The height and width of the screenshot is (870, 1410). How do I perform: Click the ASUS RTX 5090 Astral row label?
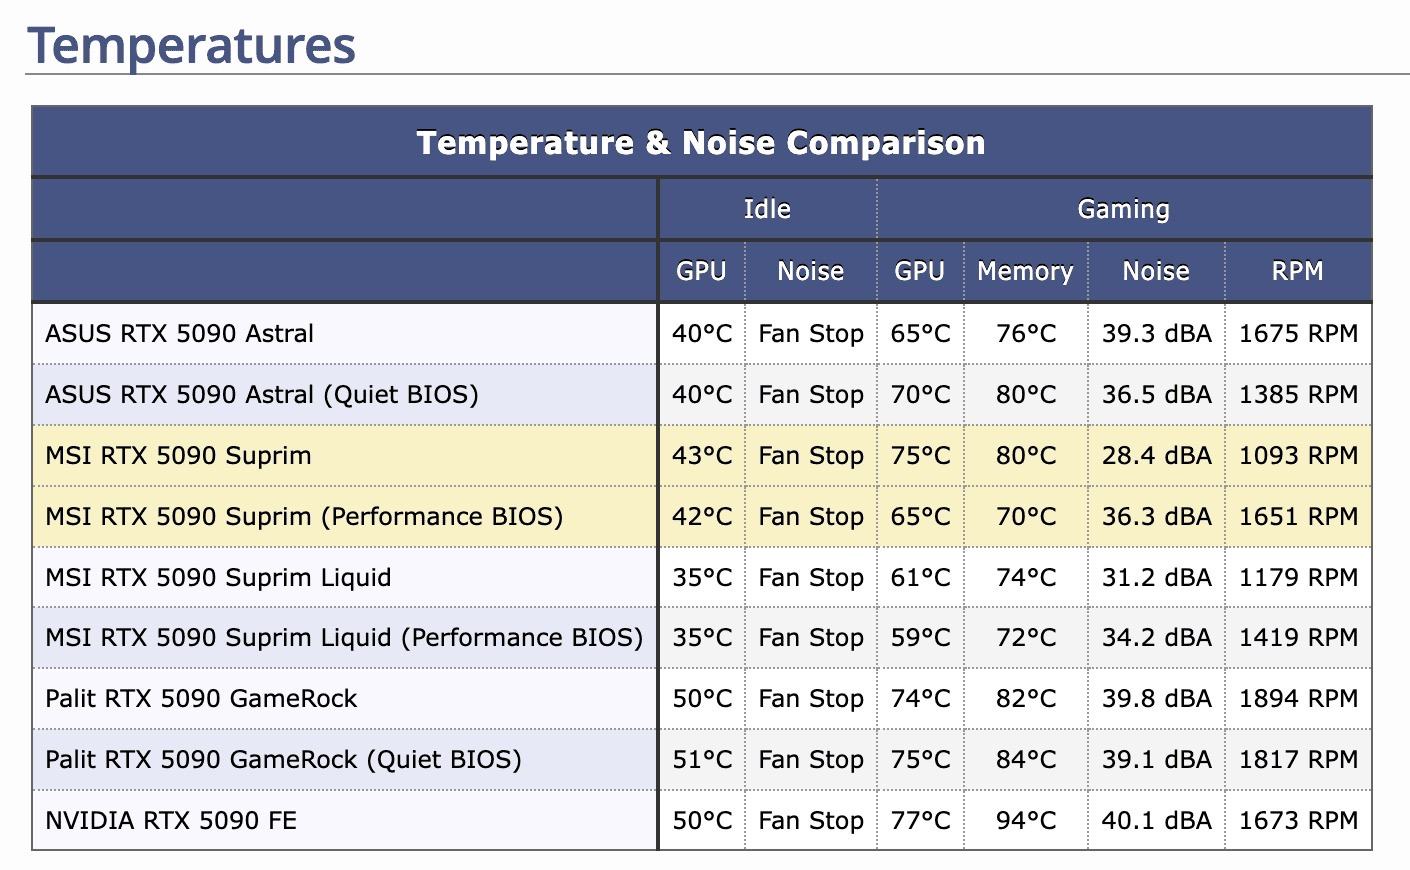coord(179,333)
